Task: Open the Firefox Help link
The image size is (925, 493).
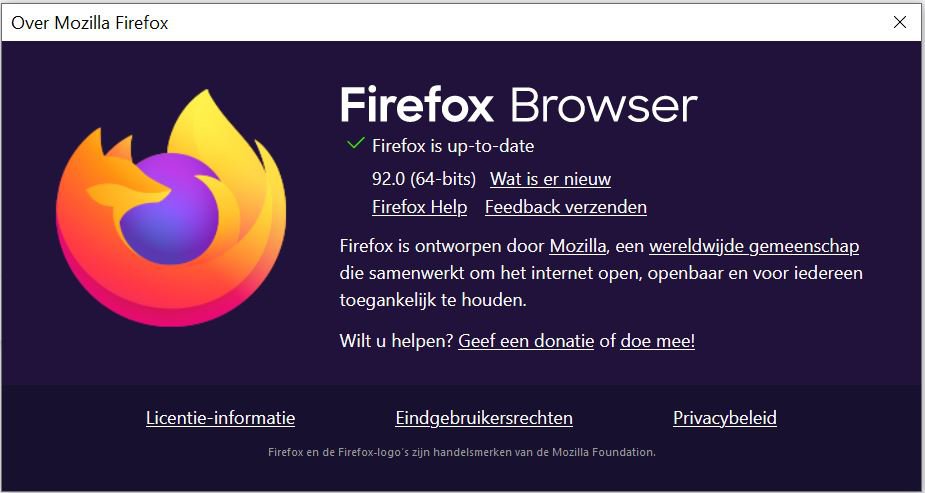Action: [x=419, y=207]
